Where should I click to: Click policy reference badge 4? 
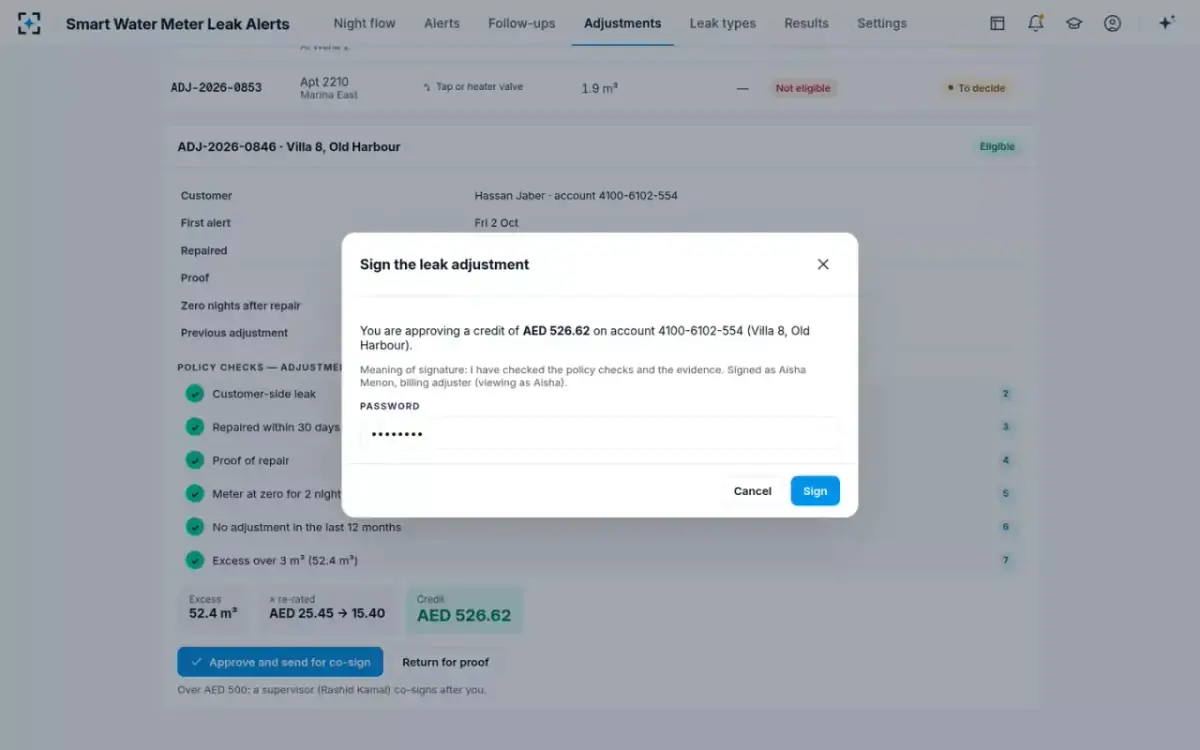pos(1006,460)
